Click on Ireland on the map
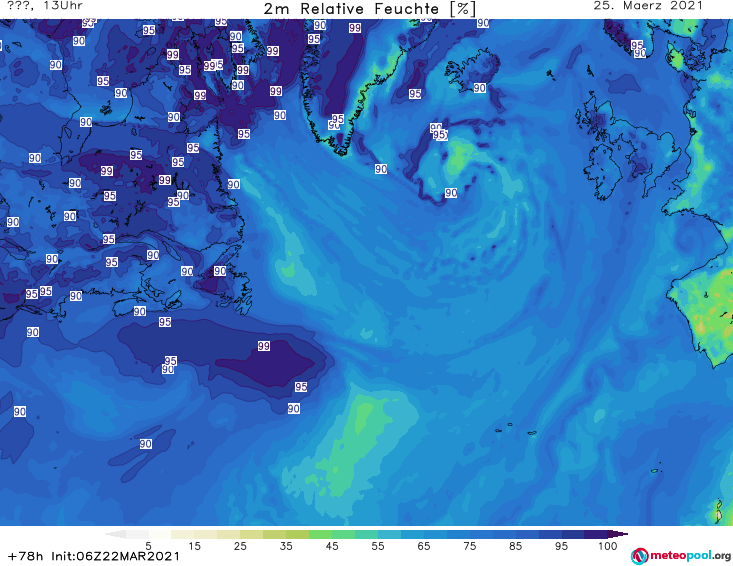733x566 pixels. 603,171
